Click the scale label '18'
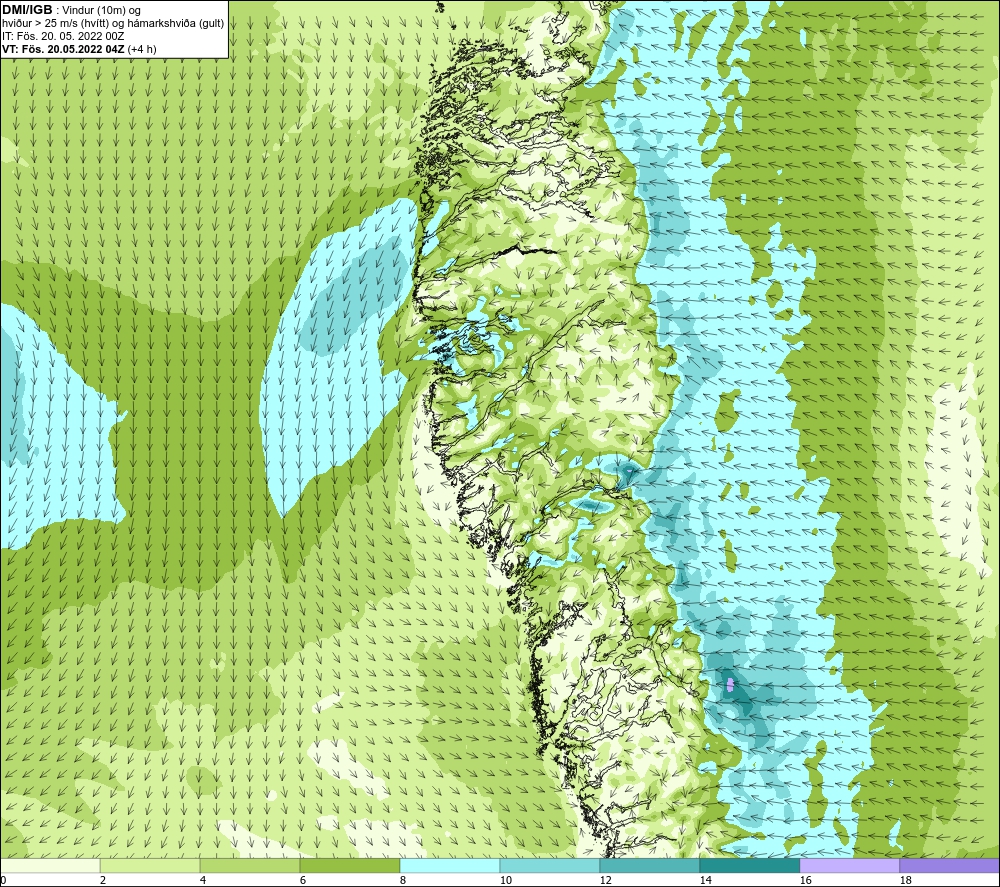The width and height of the screenshot is (1000, 887). click(905, 881)
